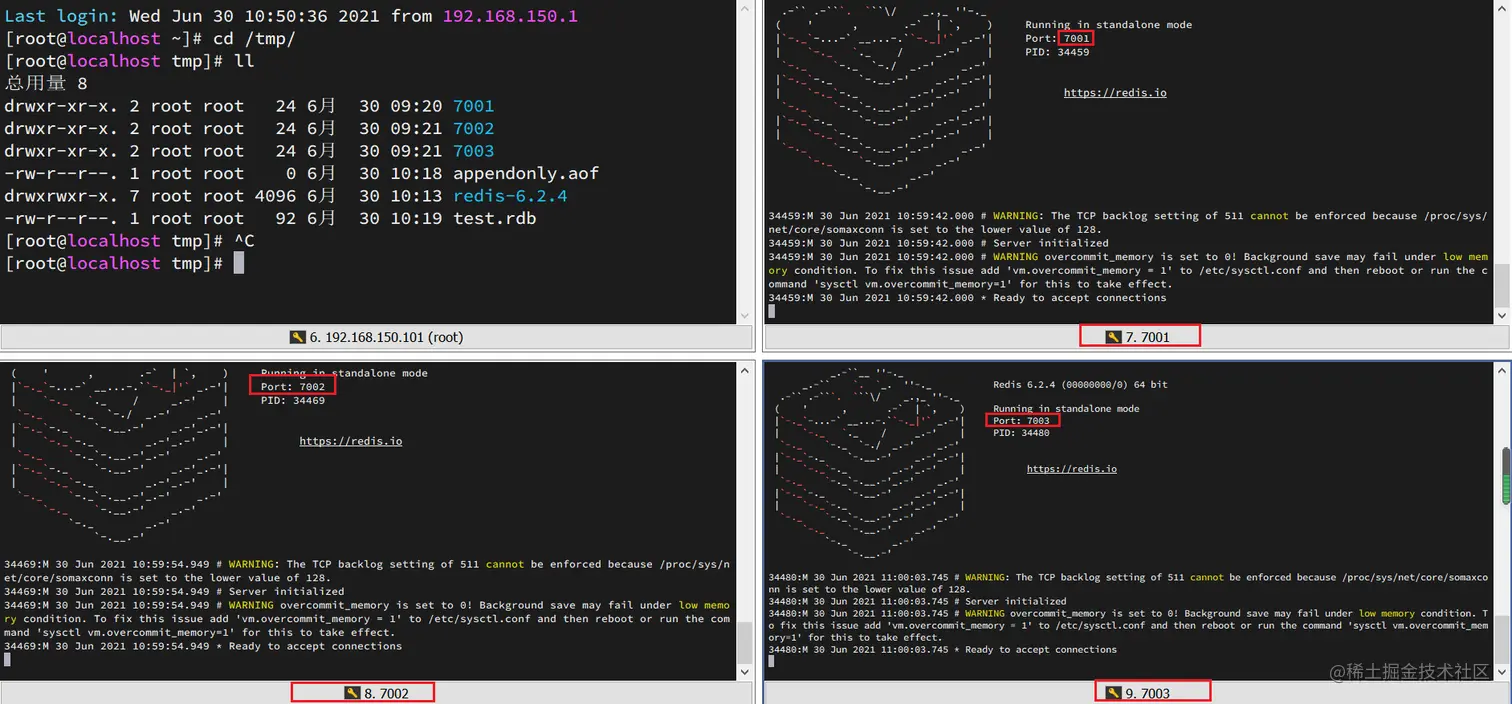This screenshot has height=704, width=1512.
Task: Activate the '8. 7002' terminal tab
Action: pos(376,692)
